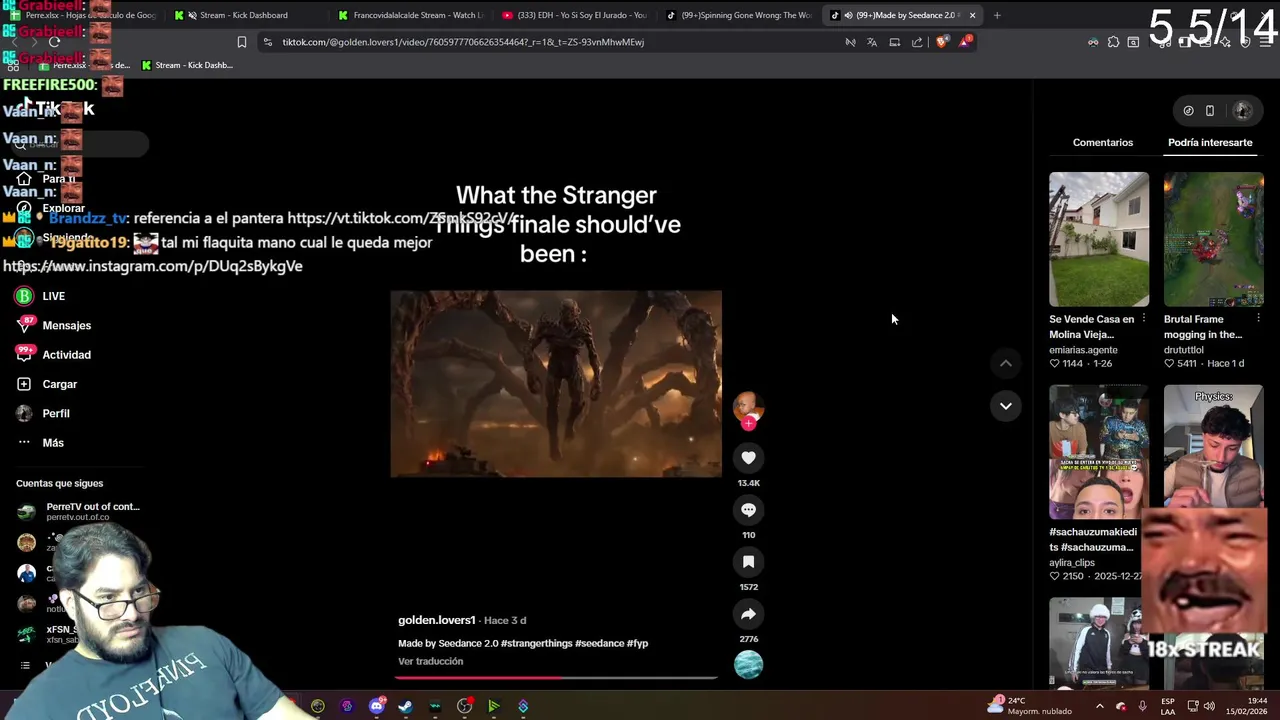The image size is (1280, 720).
Task: Click Ver traducción under the caption
Action: pos(430,661)
